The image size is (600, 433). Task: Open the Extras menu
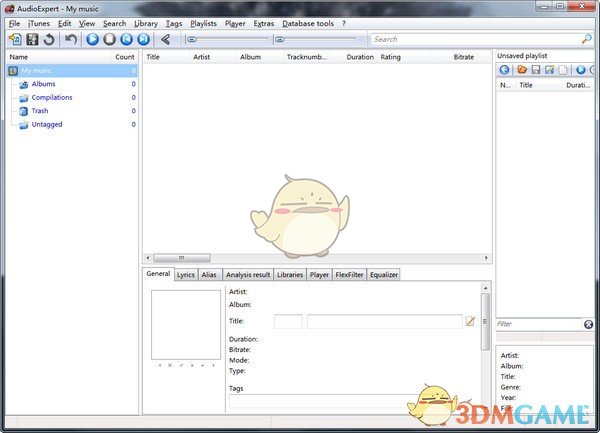tap(264, 23)
